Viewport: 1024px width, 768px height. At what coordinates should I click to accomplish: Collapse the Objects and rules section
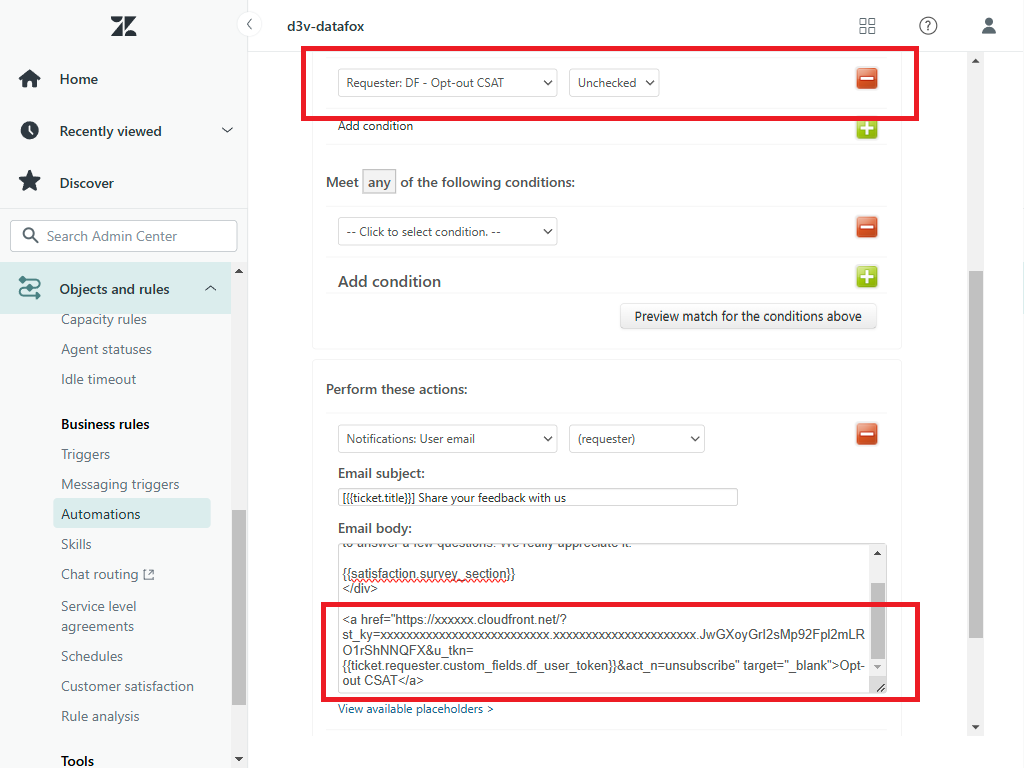click(x=210, y=287)
